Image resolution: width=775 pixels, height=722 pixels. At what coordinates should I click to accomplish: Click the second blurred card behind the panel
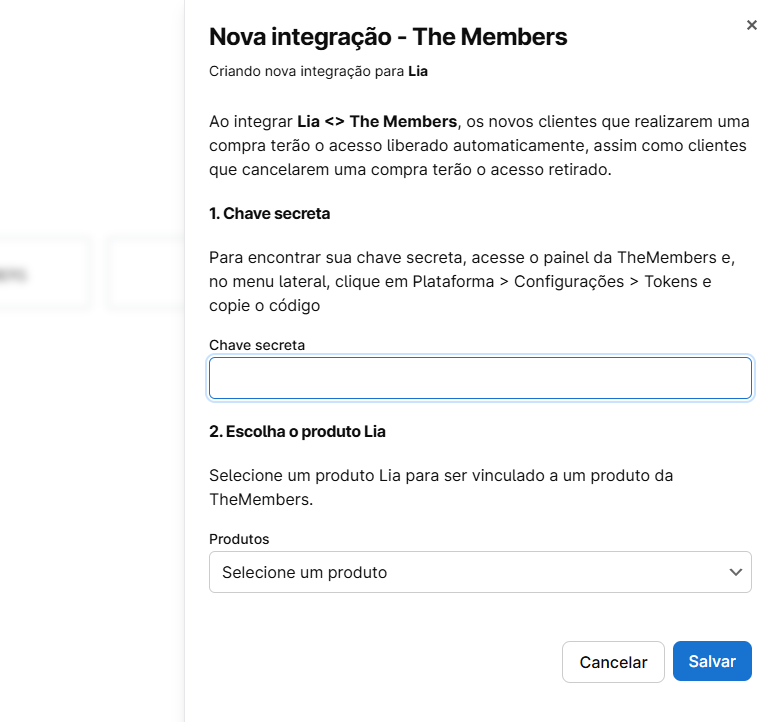[145, 272]
